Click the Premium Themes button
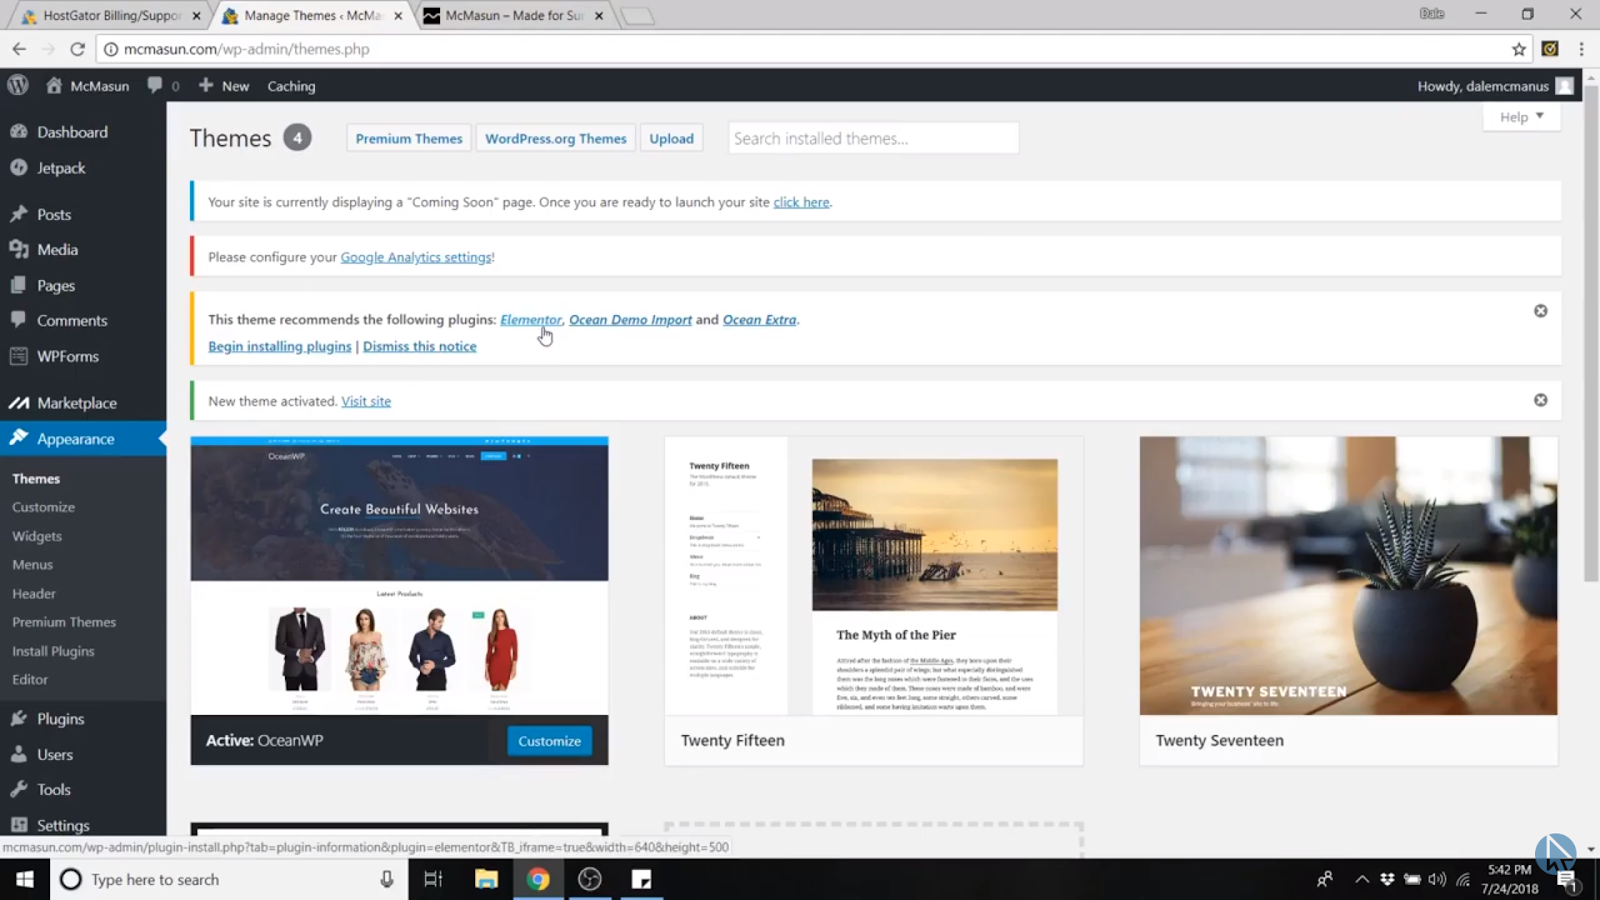The width and height of the screenshot is (1600, 900). pos(409,139)
